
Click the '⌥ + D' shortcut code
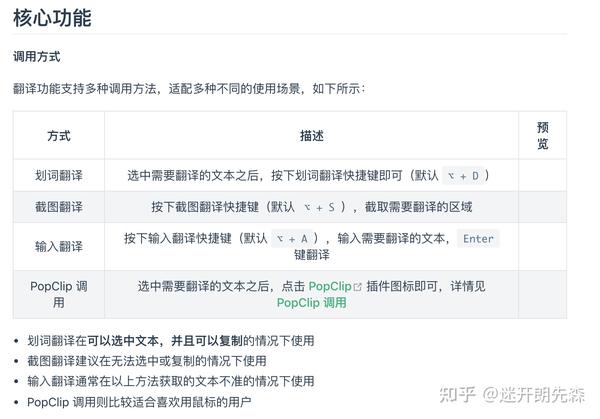[463, 176]
